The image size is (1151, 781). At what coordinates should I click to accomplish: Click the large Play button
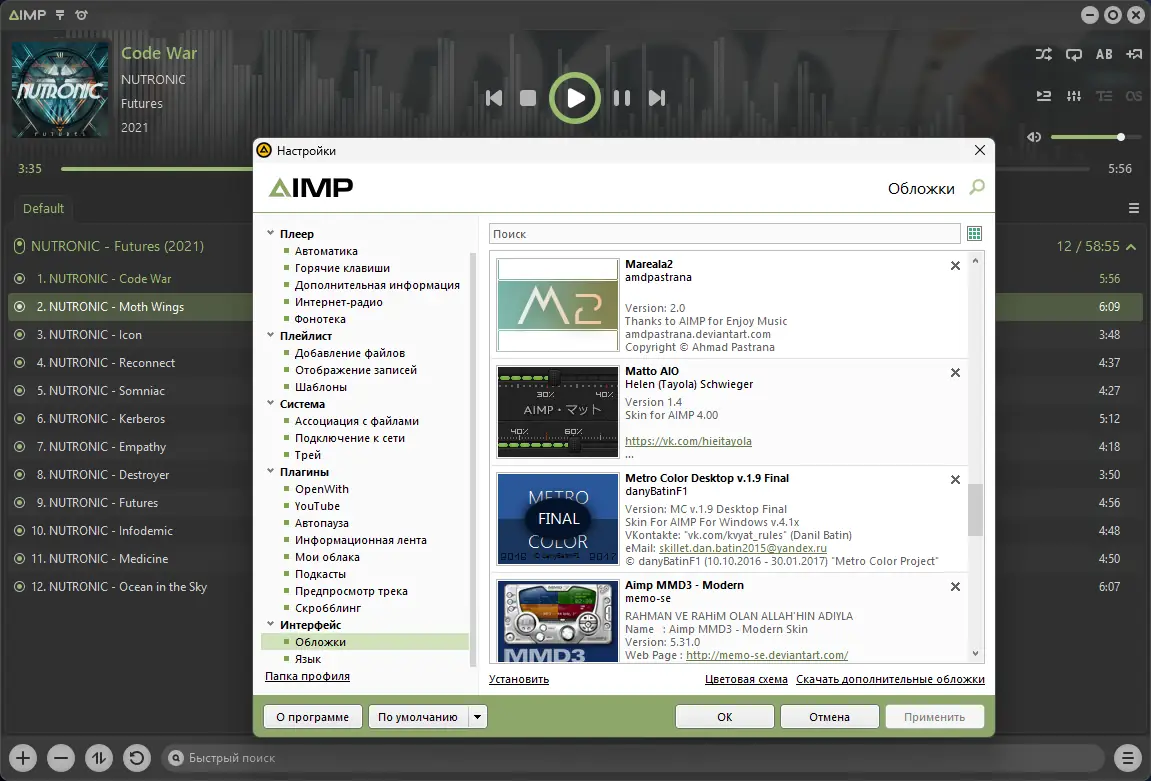pyautogui.click(x=575, y=98)
